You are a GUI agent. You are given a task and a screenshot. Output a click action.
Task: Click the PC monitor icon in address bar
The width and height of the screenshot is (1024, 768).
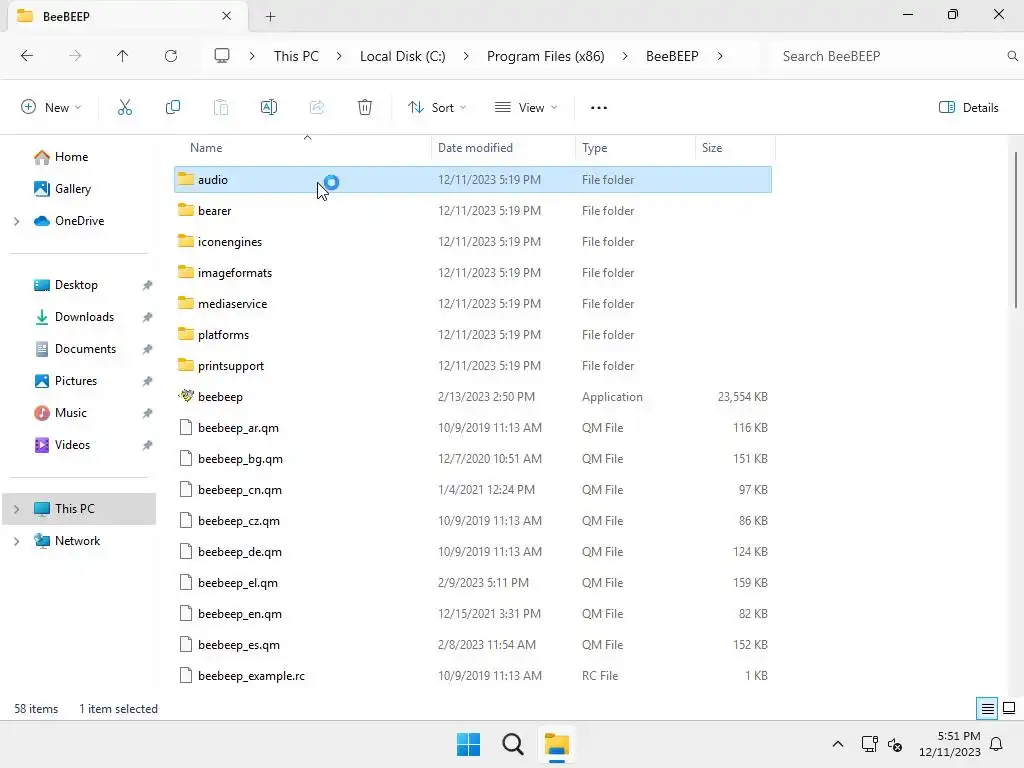222,56
